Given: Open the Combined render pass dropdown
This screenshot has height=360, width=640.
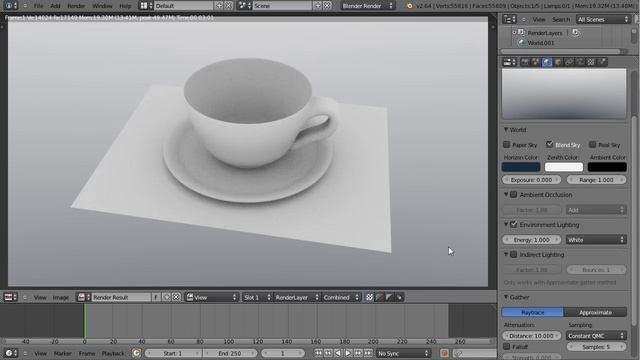Looking at the screenshot, I should point(341,297).
